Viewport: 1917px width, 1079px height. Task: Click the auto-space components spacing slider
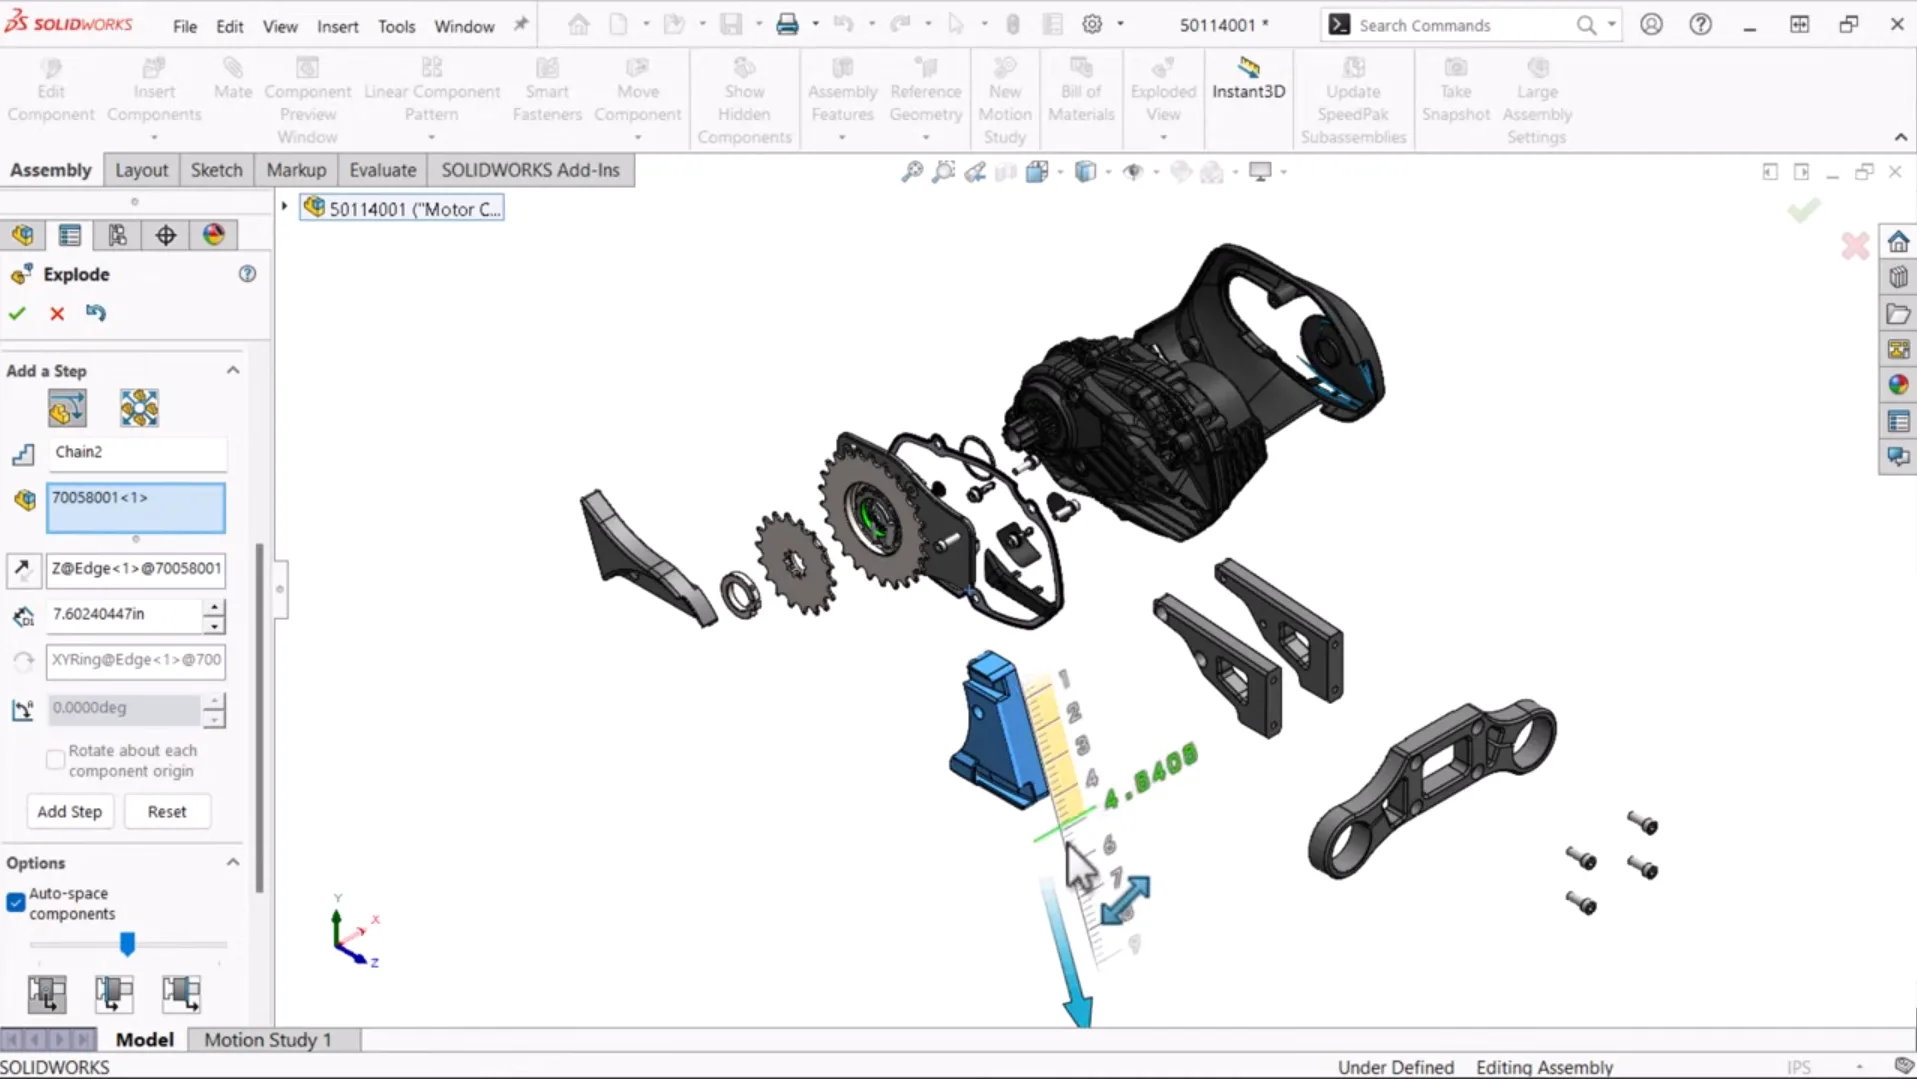(127, 943)
